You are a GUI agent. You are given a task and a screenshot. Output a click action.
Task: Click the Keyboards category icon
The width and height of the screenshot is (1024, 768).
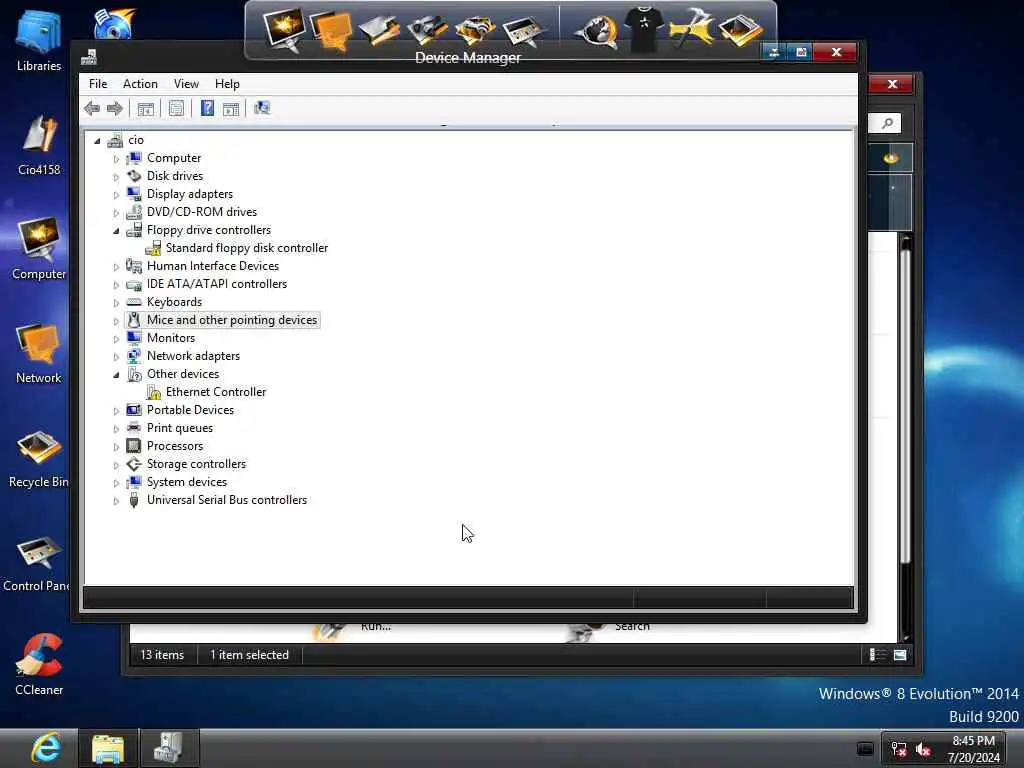[134, 302]
